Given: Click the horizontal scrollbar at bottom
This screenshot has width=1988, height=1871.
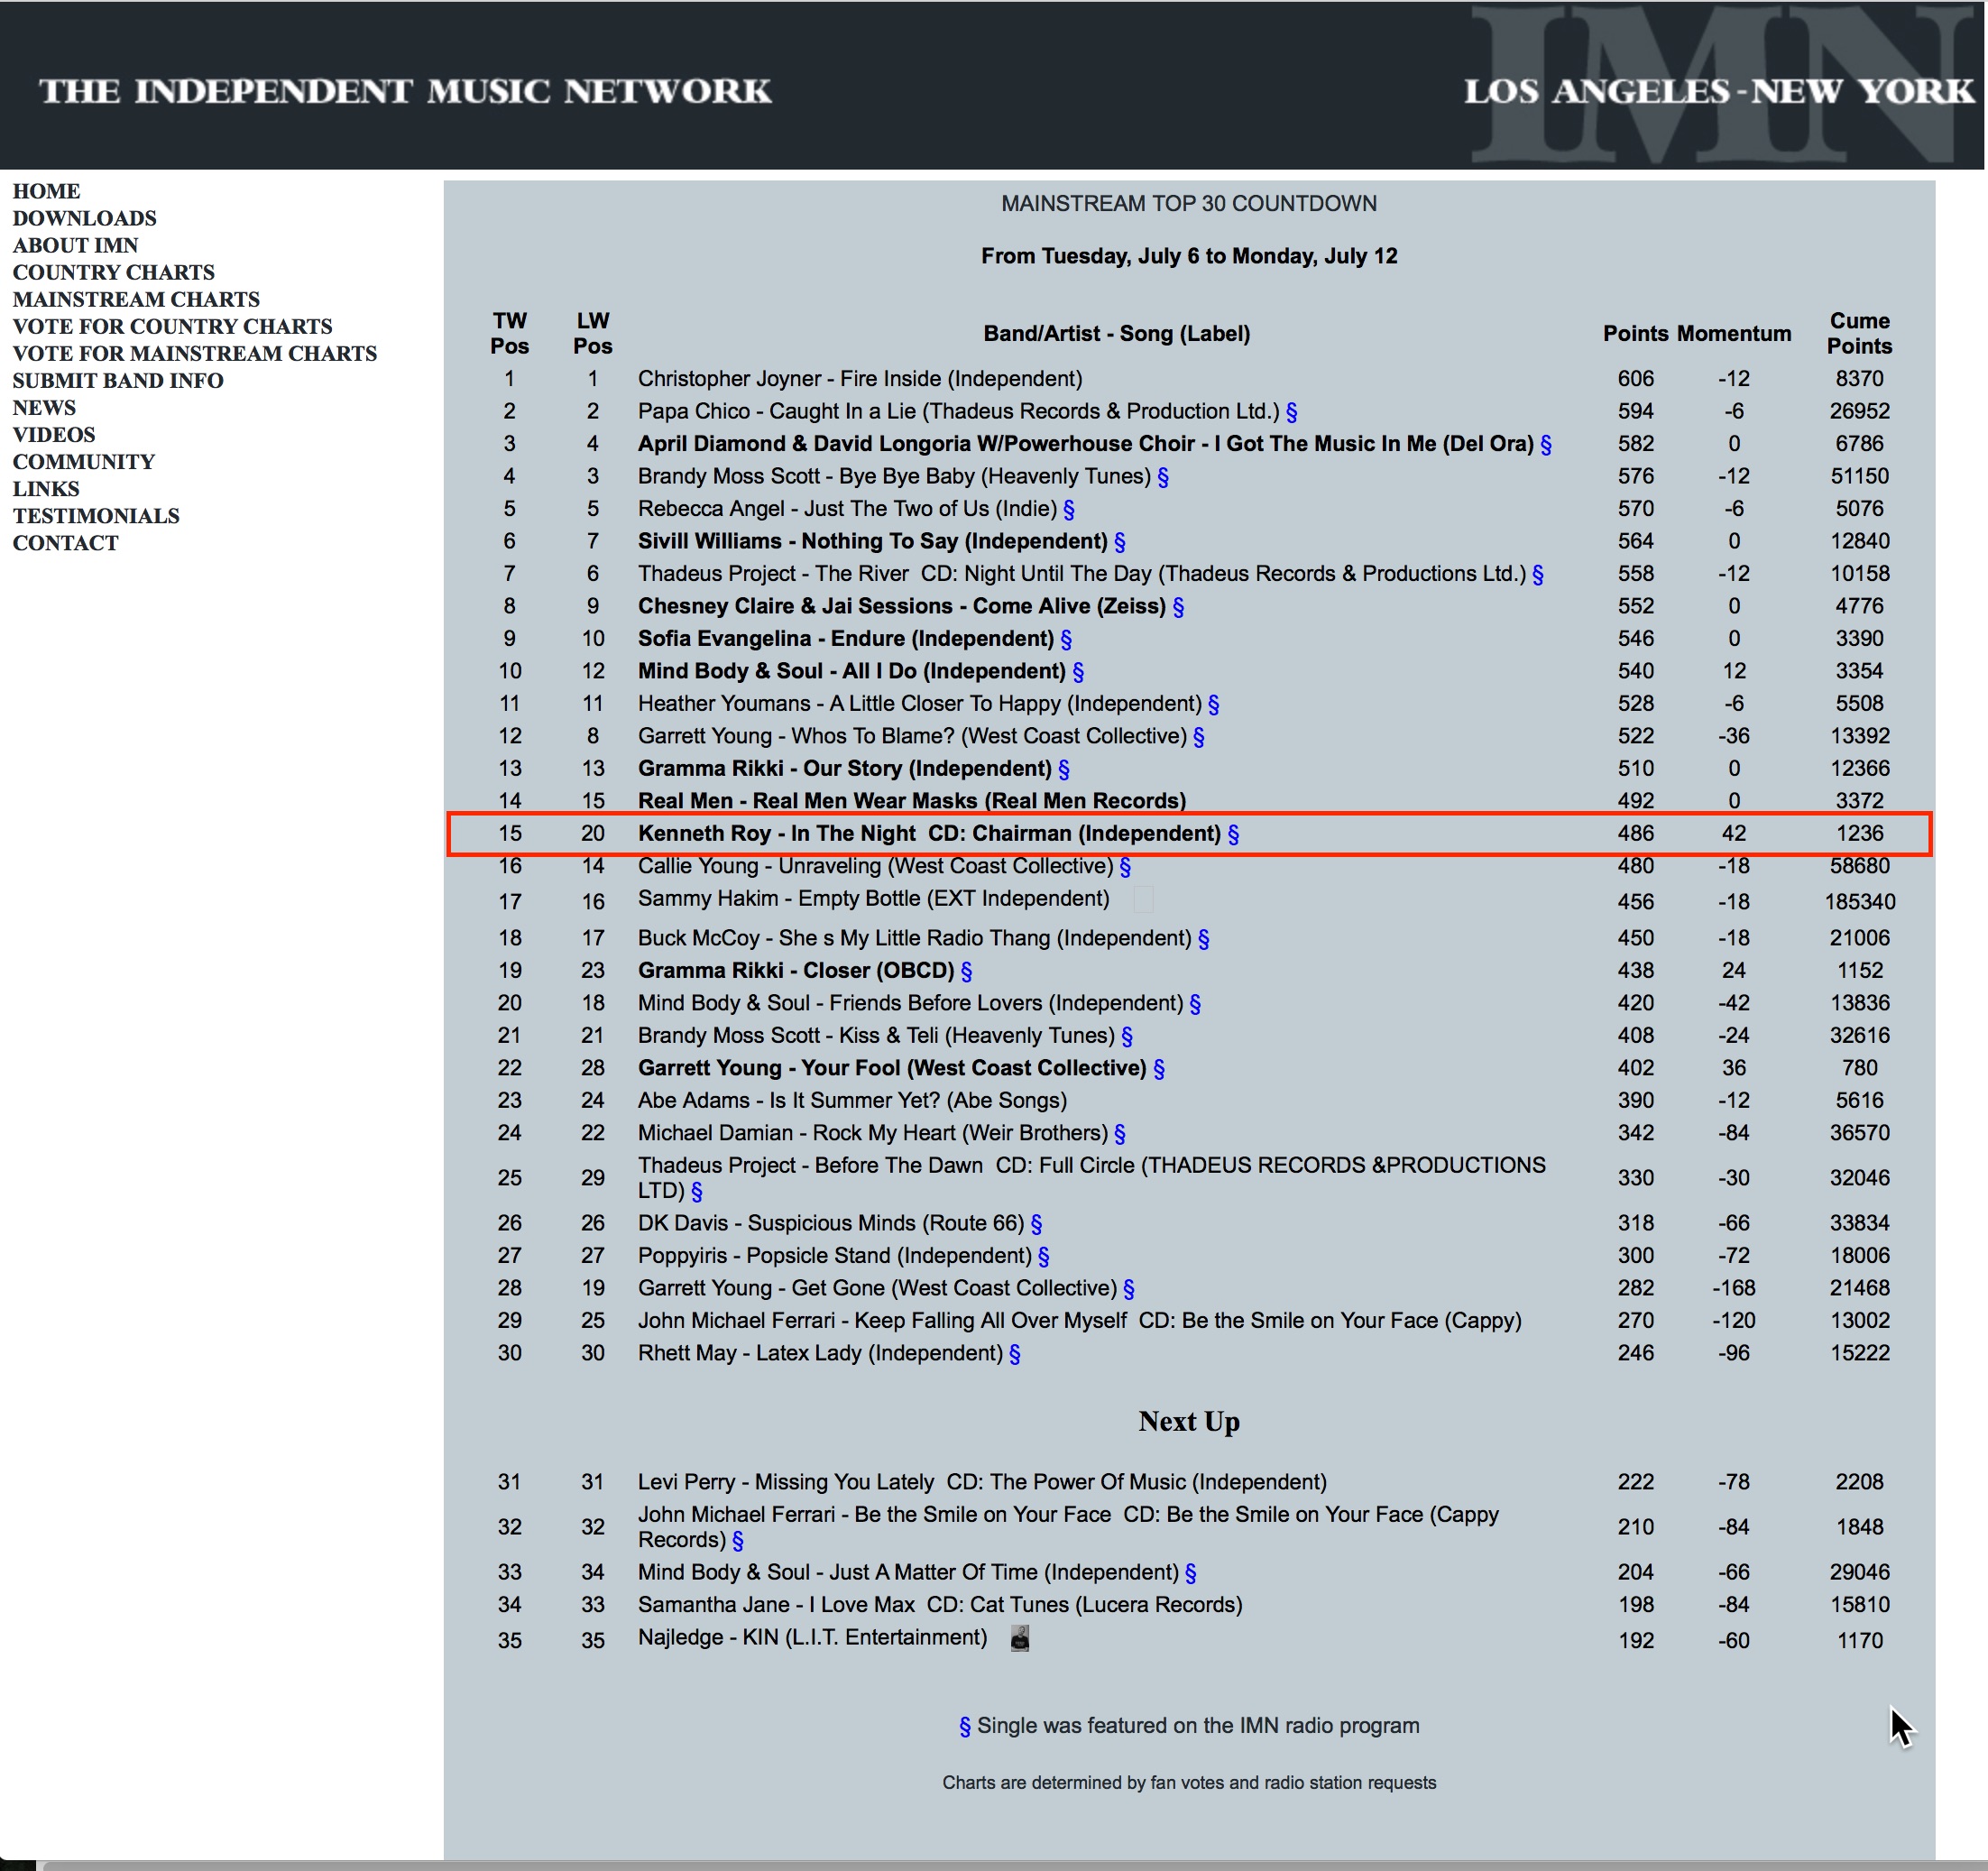Looking at the screenshot, I should 1000,1865.
